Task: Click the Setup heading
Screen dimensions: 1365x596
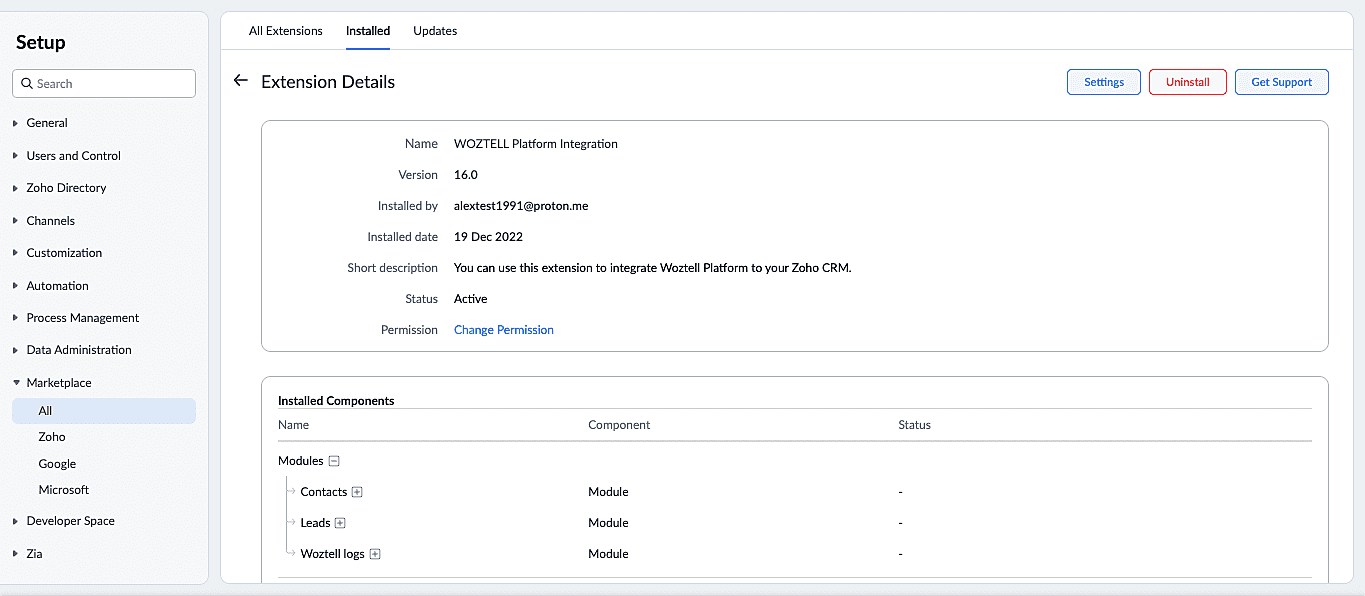Action: [41, 42]
